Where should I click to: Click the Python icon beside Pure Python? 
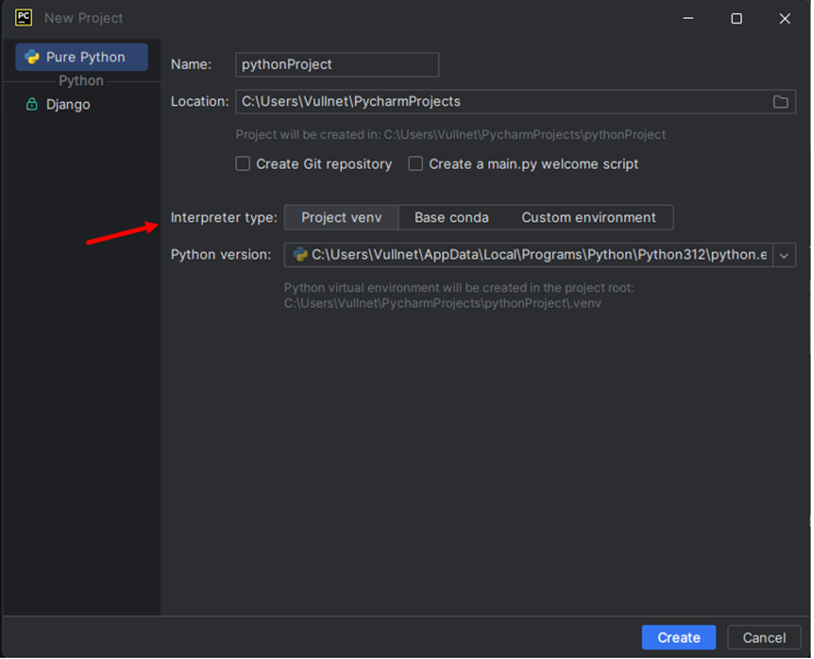tap(32, 57)
